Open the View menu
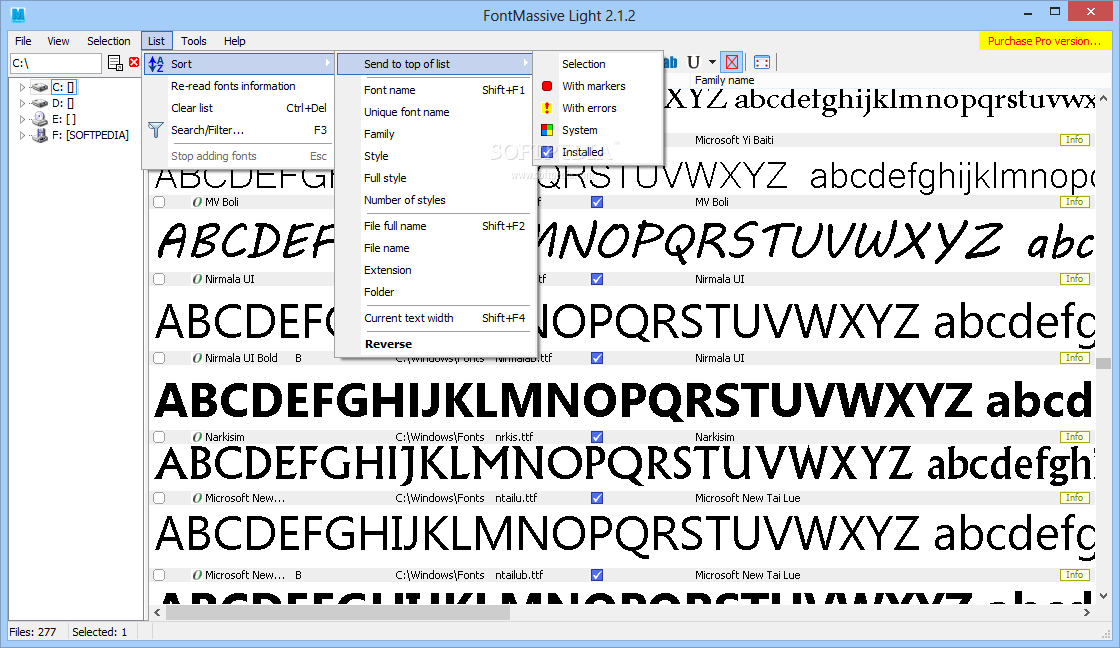Image resolution: width=1120 pixels, height=648 pixels. pyautogui.click(x=58, y=41)
